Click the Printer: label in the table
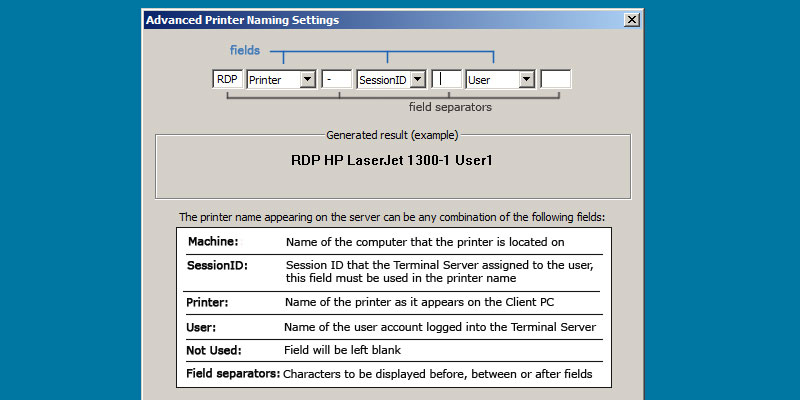800x400 pixels. (210, 302)
